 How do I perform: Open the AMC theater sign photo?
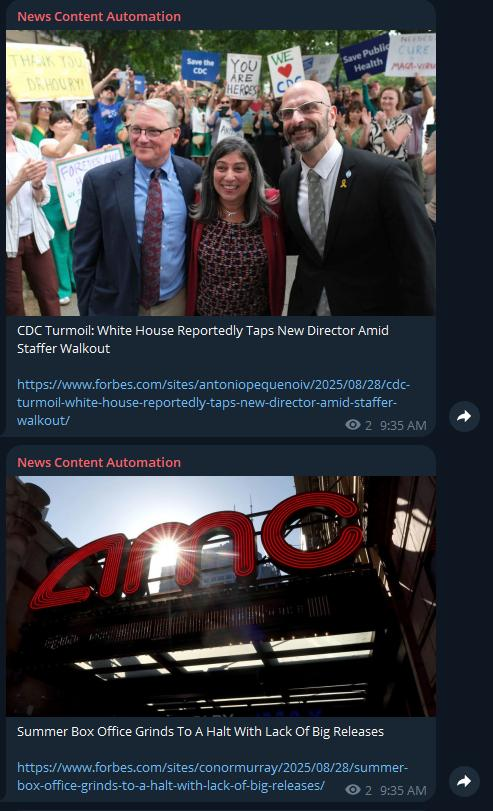click(x=221, y=596)
